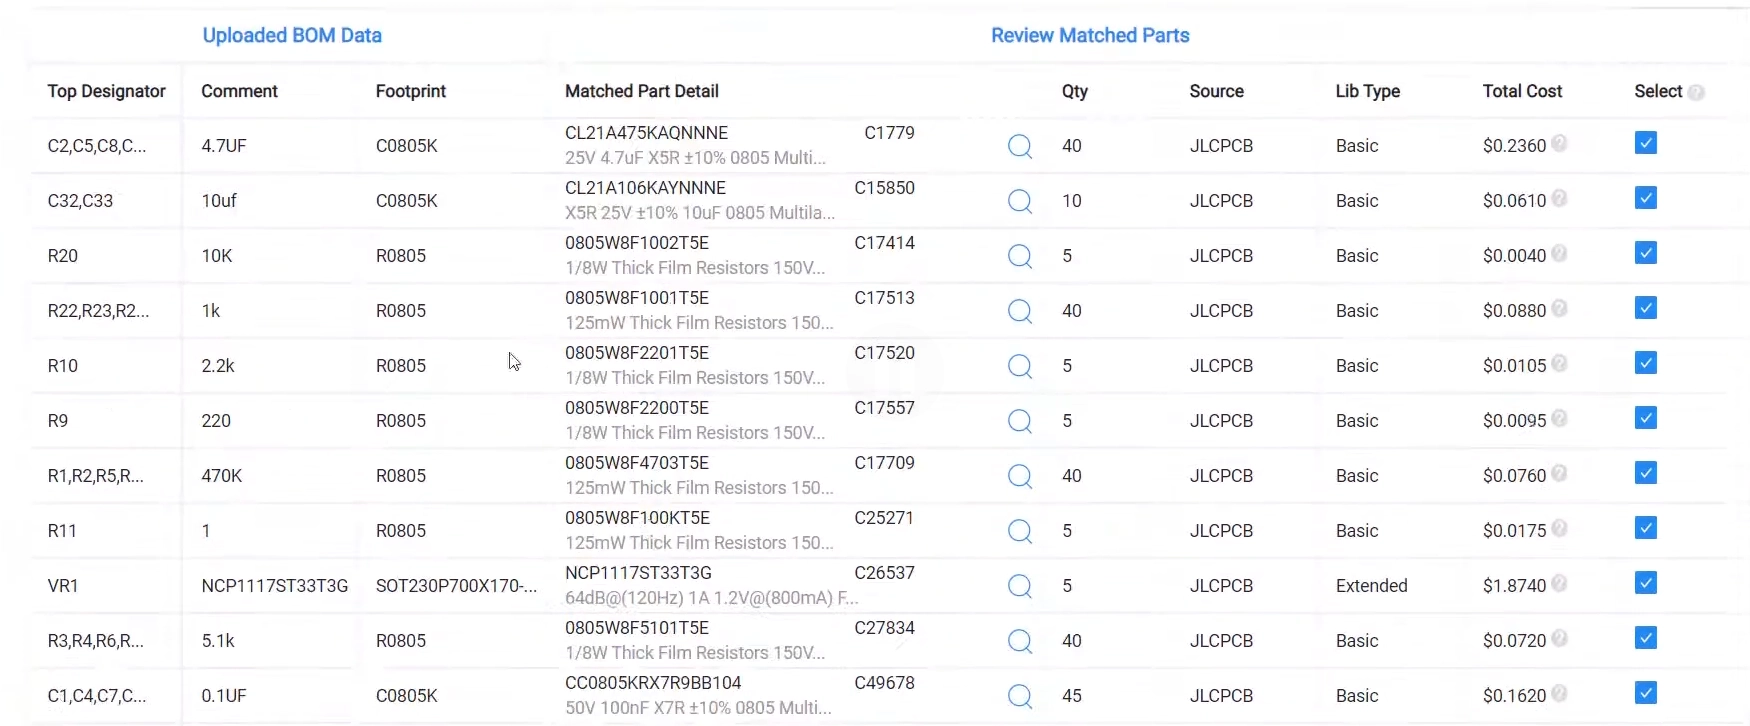
Task: Show cost details beside $0.0105
Action: point(1559,363)
